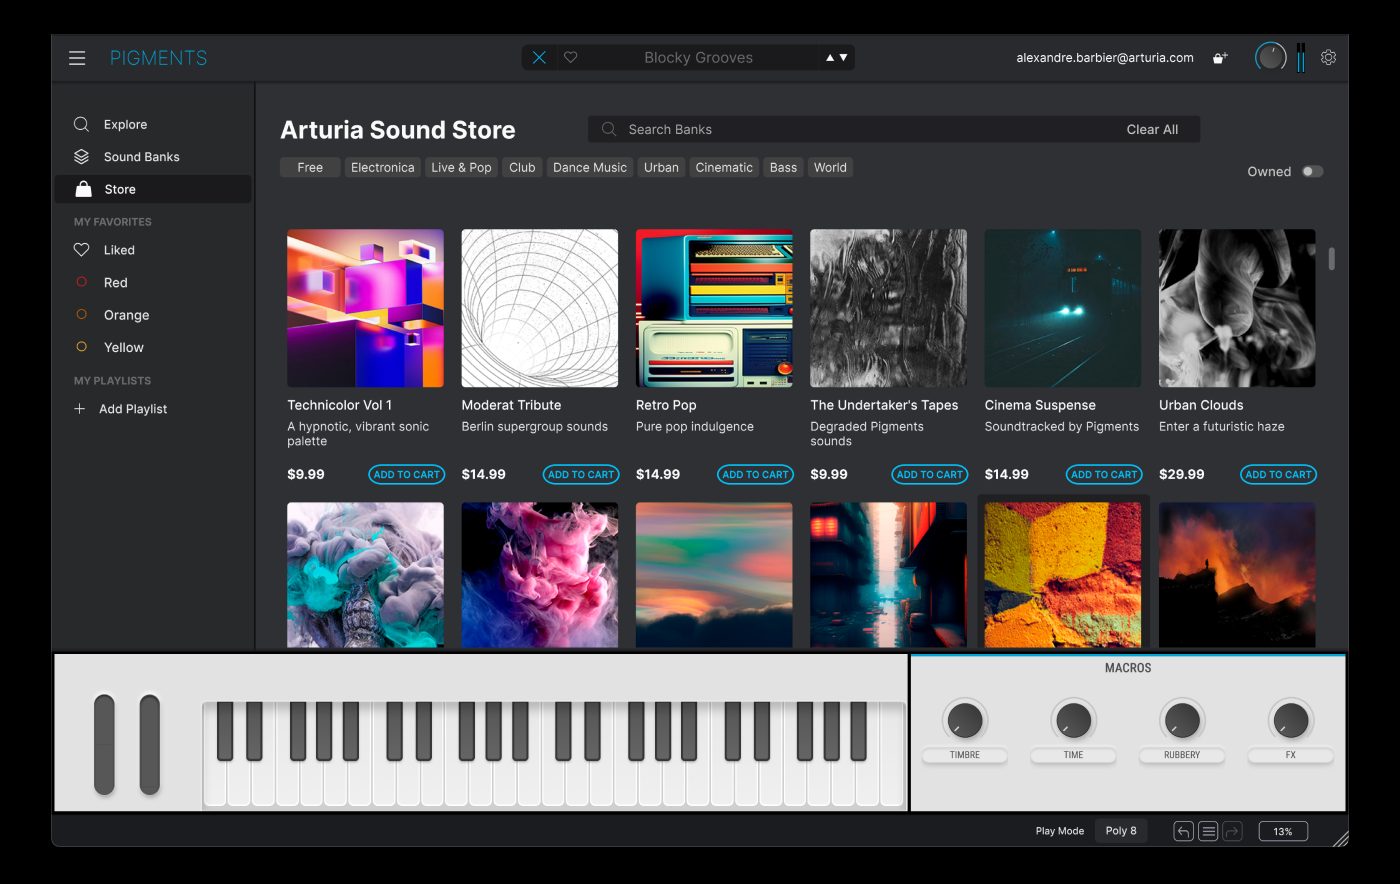Add Moderat Tribute to cart

click(x=581, y=475)
